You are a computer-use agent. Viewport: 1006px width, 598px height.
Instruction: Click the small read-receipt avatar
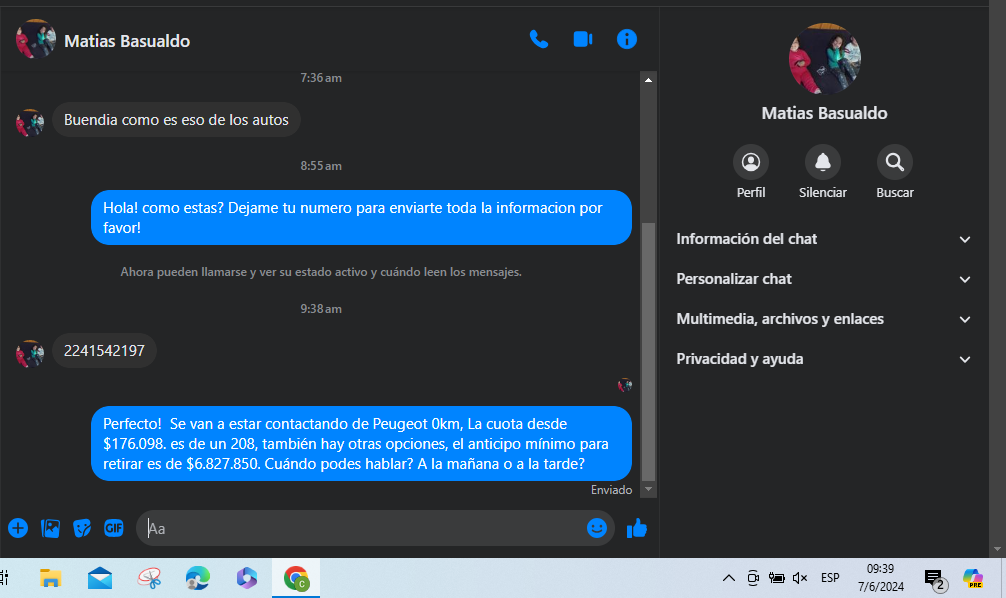coord(625,385)
